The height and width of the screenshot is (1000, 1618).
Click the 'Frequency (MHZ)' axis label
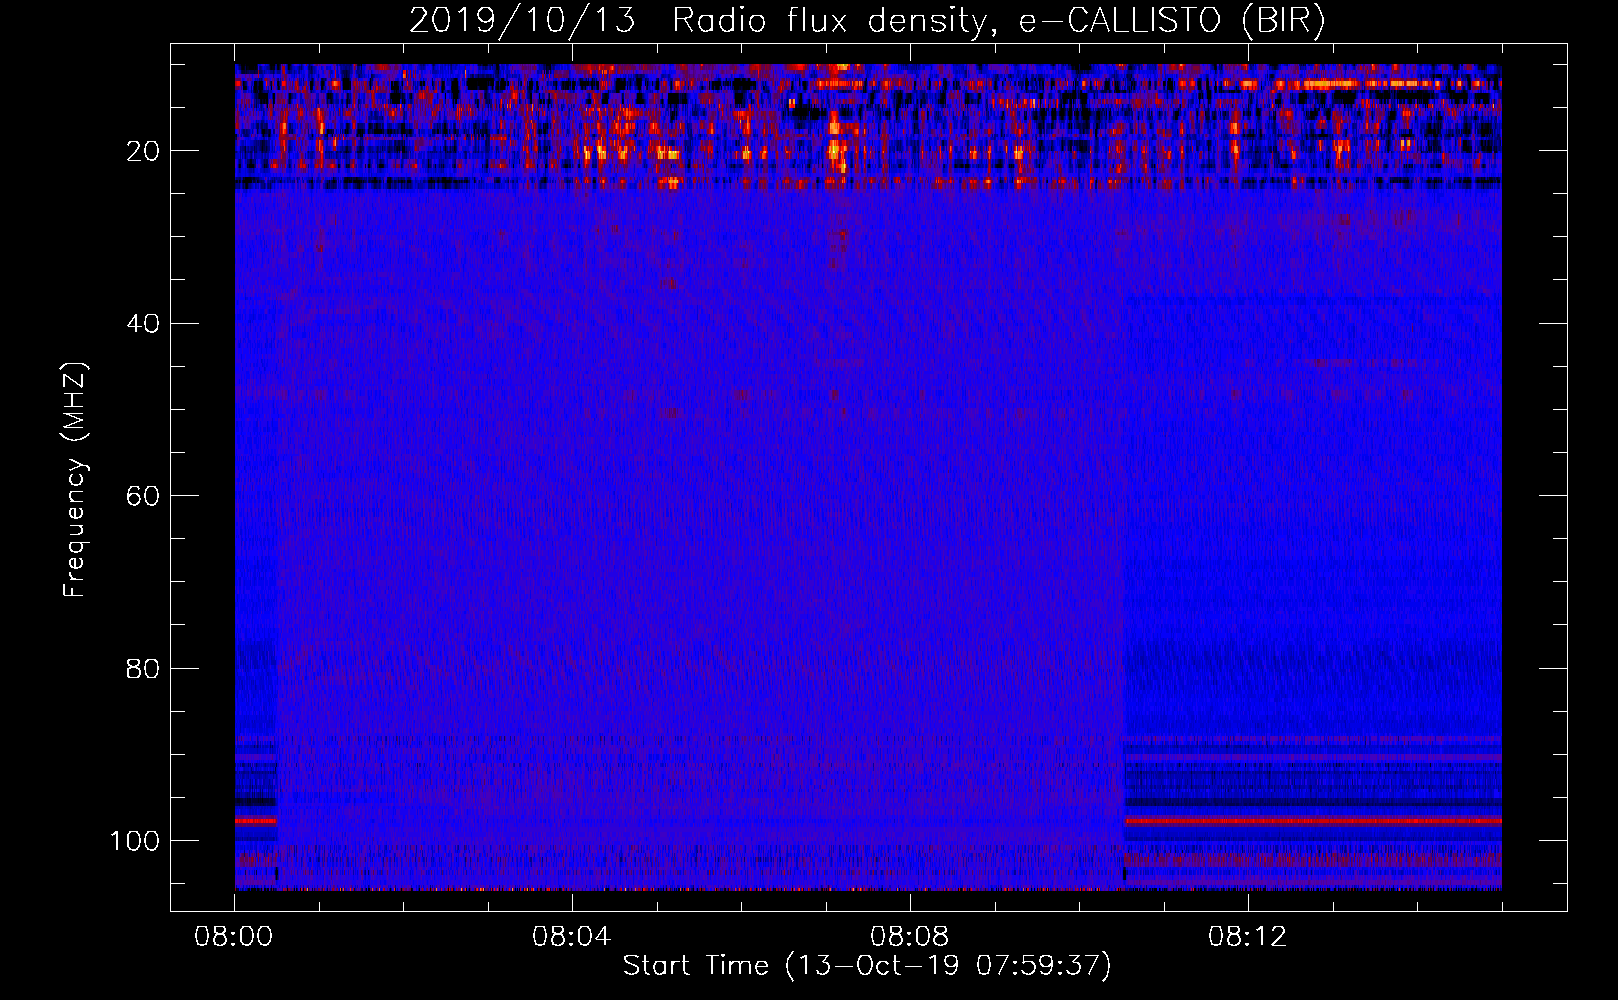[75, 480]
